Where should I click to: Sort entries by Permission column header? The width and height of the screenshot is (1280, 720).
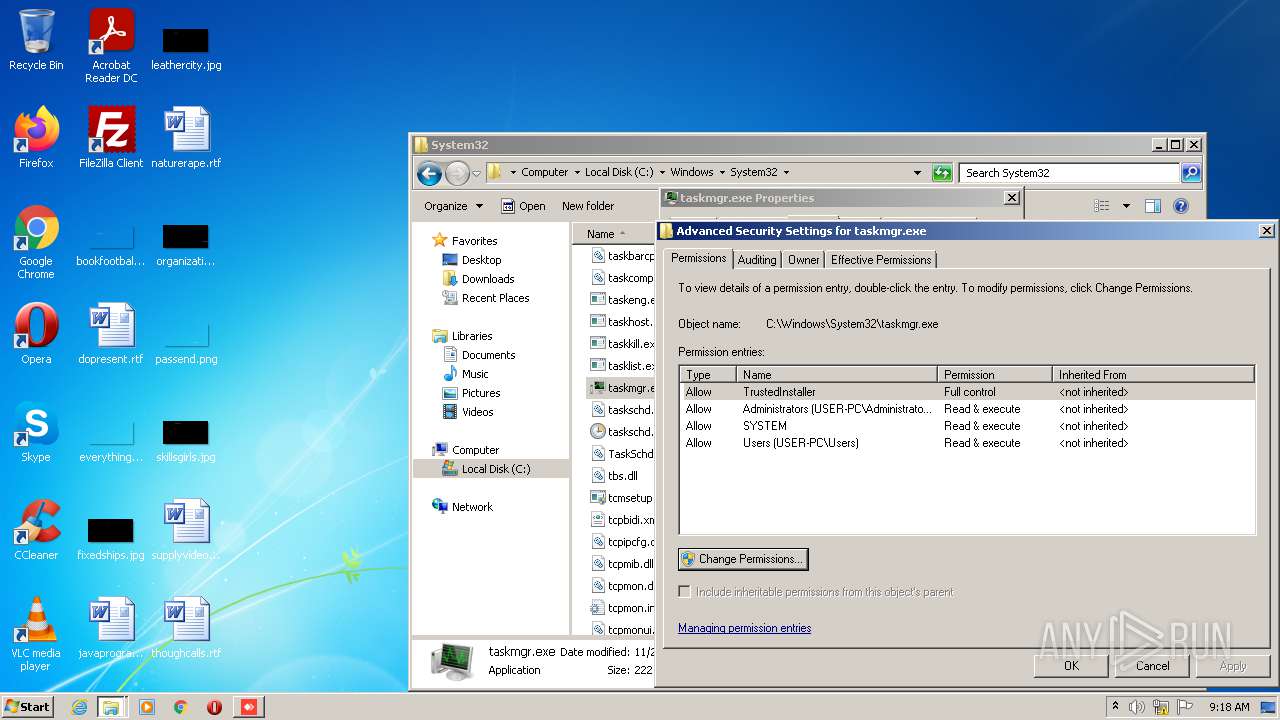[x=995, y=375]
